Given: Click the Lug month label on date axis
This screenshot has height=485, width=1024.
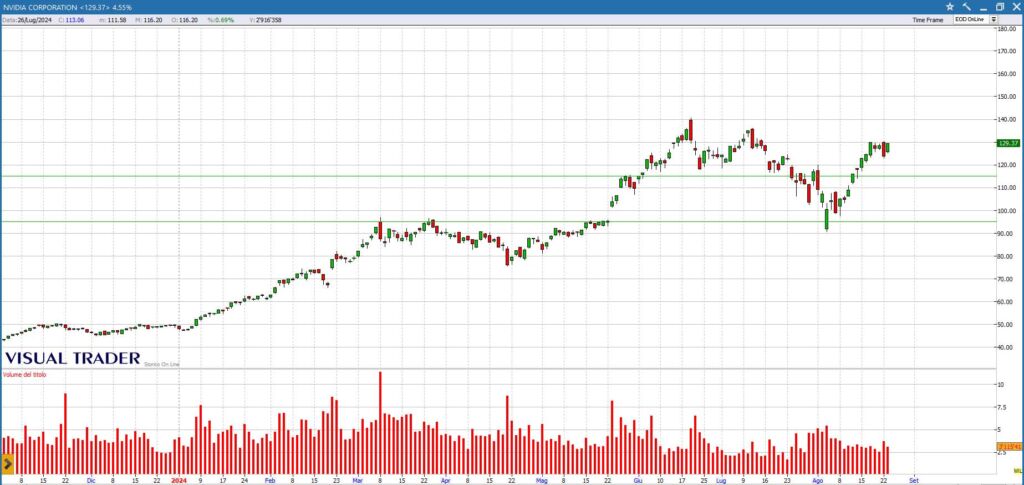Looking at the screenshot, I should pyautogui.click(x=720, y=480).
